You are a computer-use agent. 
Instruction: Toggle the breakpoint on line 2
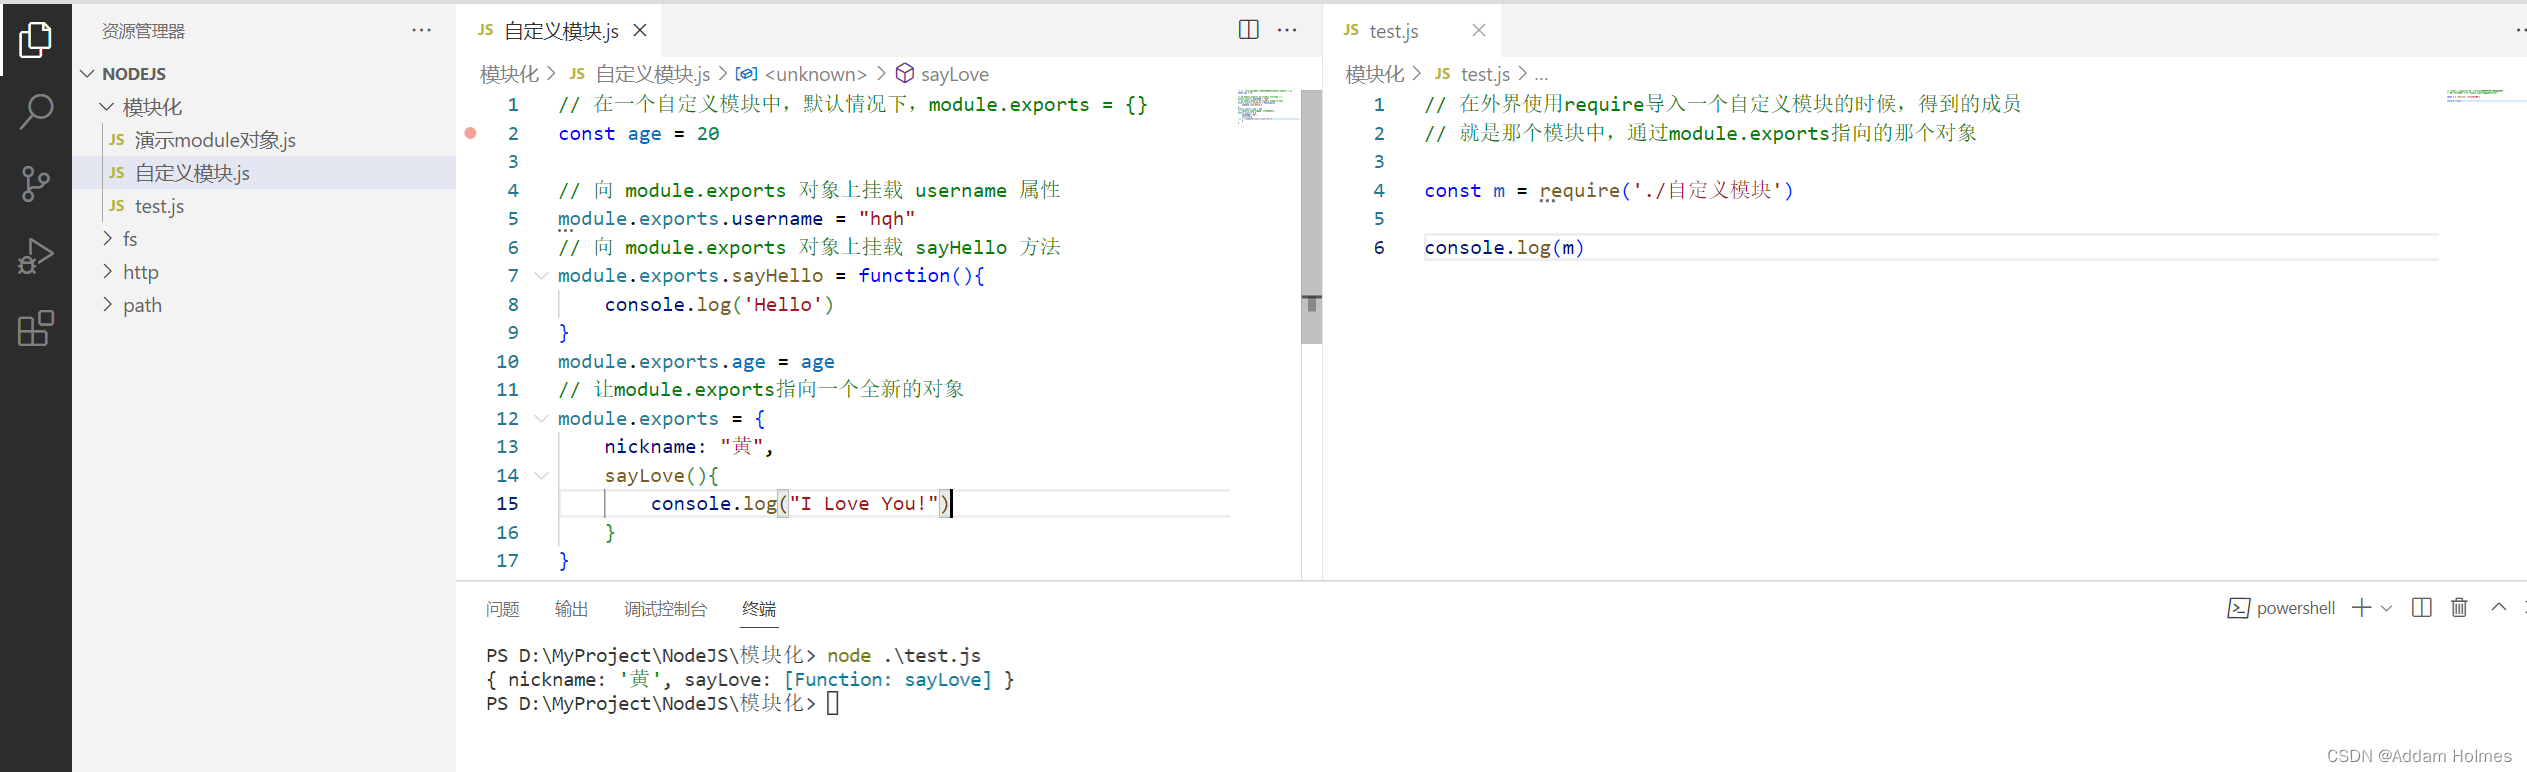click(x=470, y=133)
